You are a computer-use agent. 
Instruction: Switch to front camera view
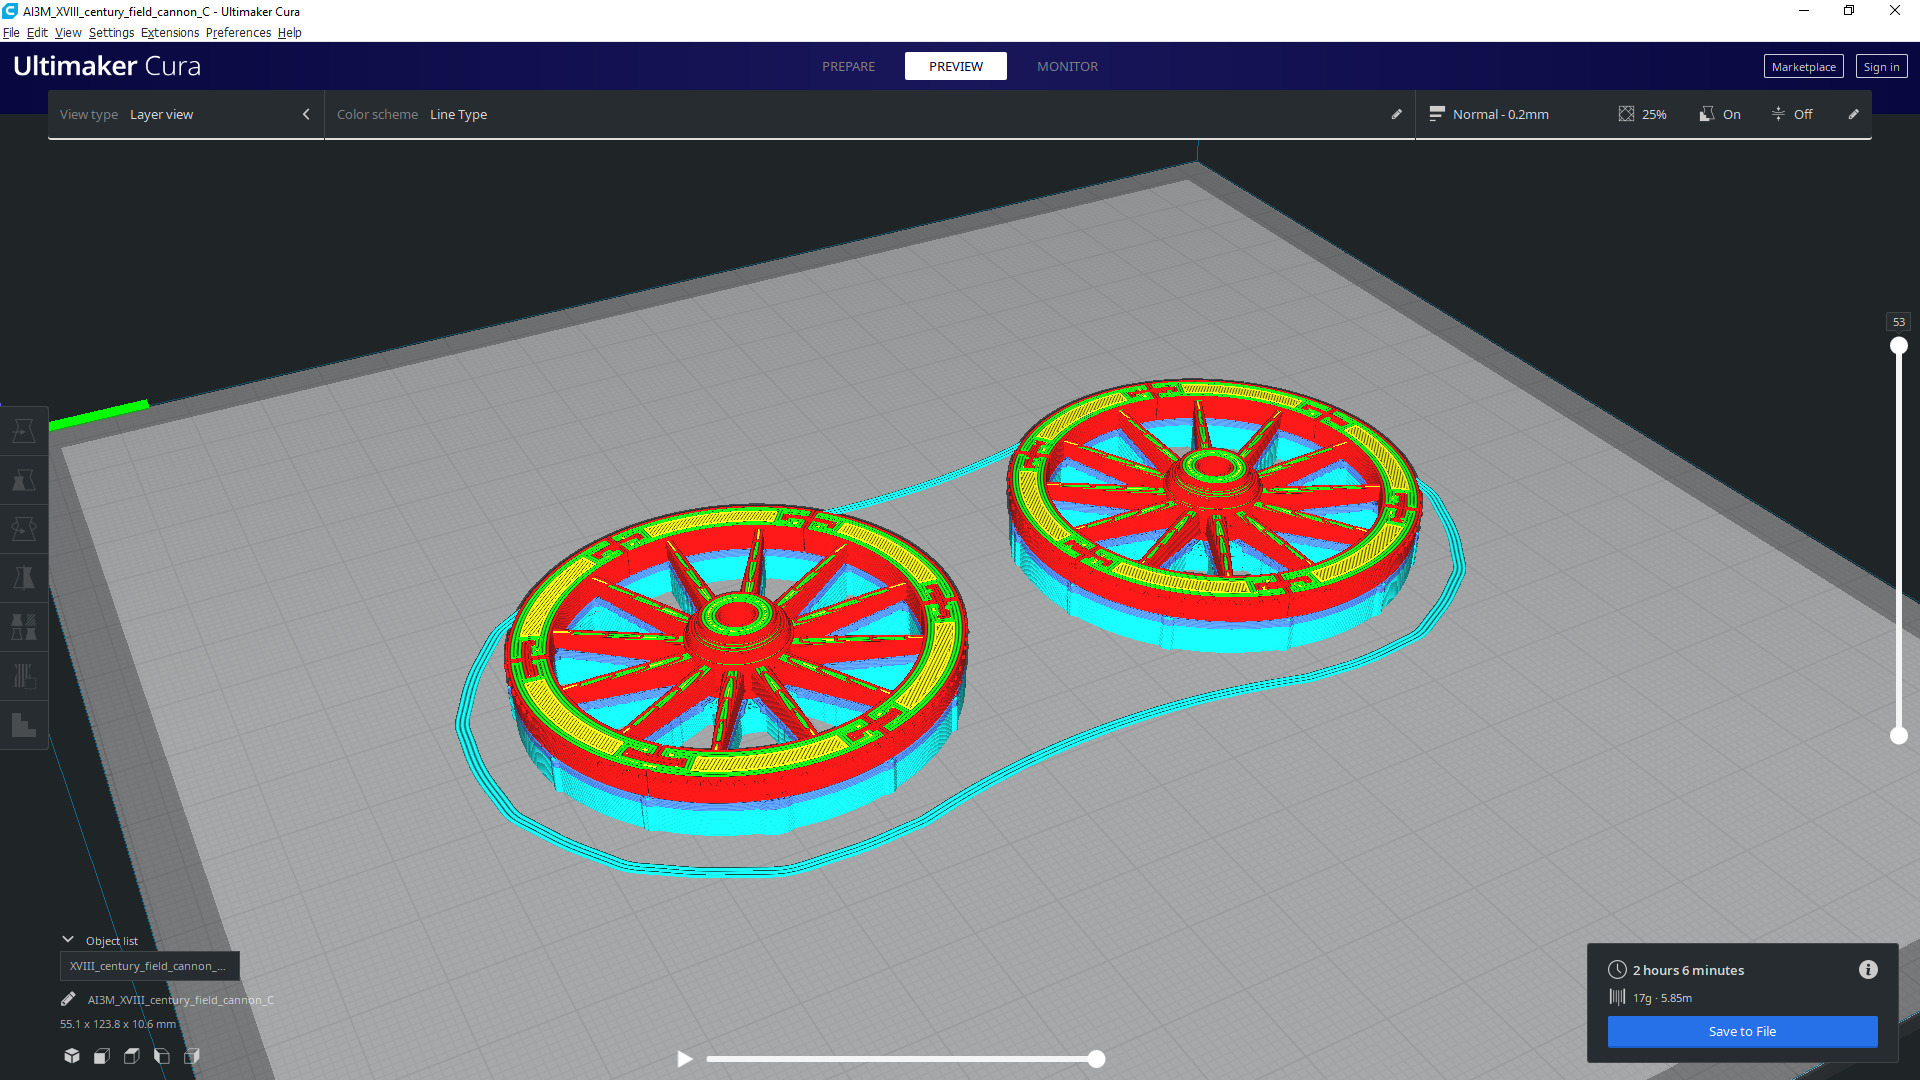pos(102,1056)
